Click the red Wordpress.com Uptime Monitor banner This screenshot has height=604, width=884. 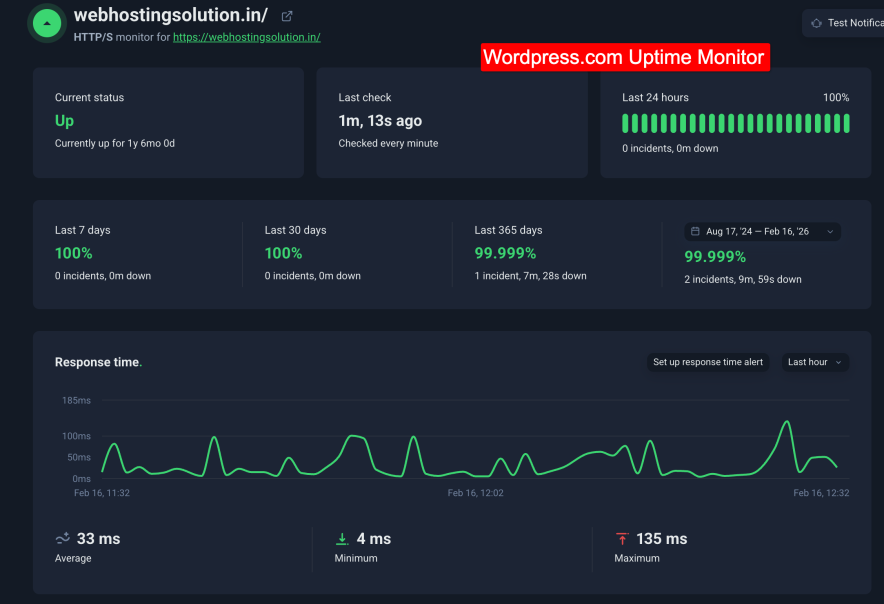[x=625, y=57]
